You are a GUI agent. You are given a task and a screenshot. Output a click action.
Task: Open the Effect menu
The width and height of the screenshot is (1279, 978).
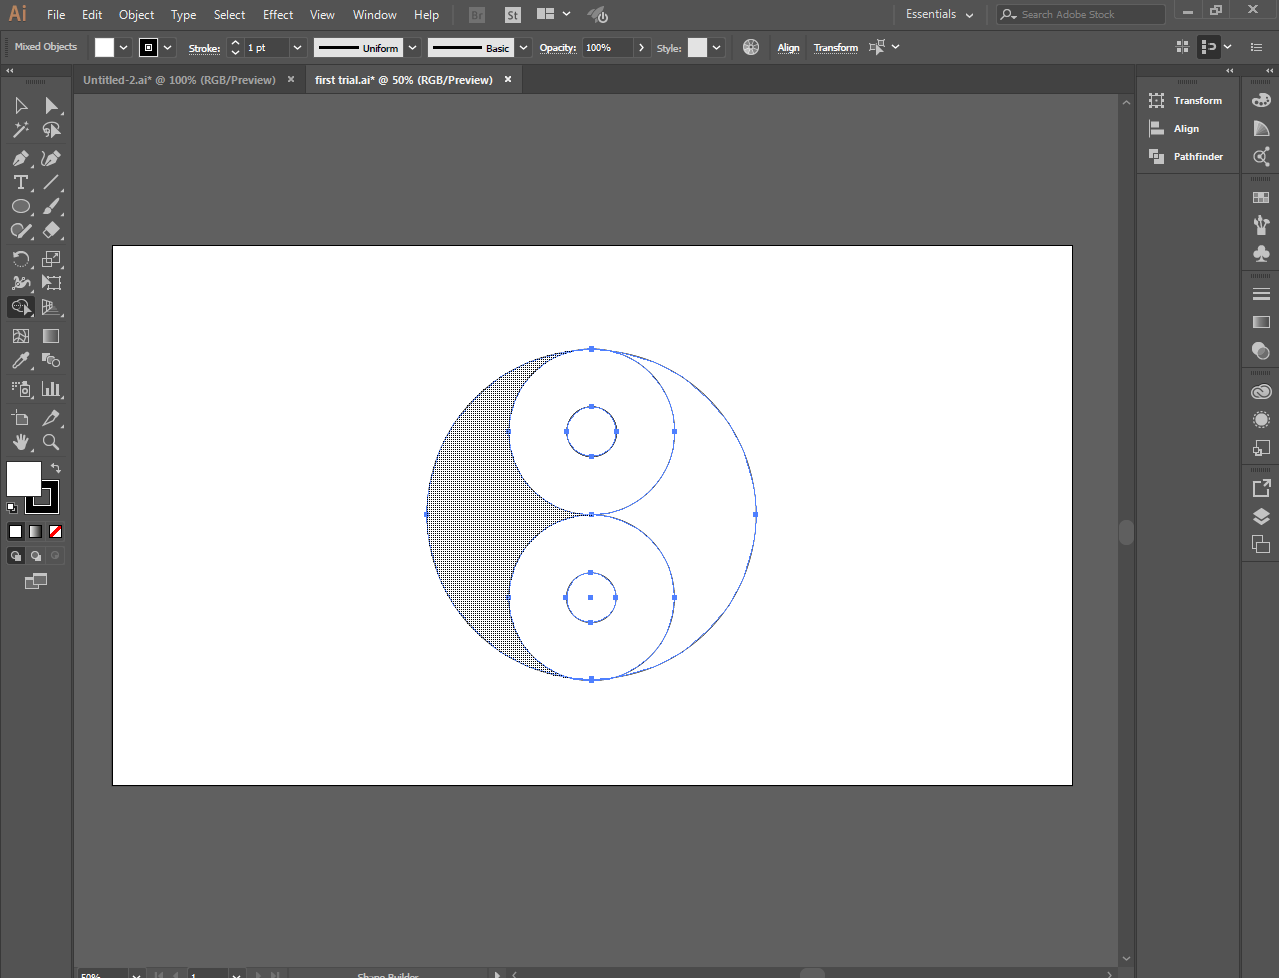pos(278,15)
